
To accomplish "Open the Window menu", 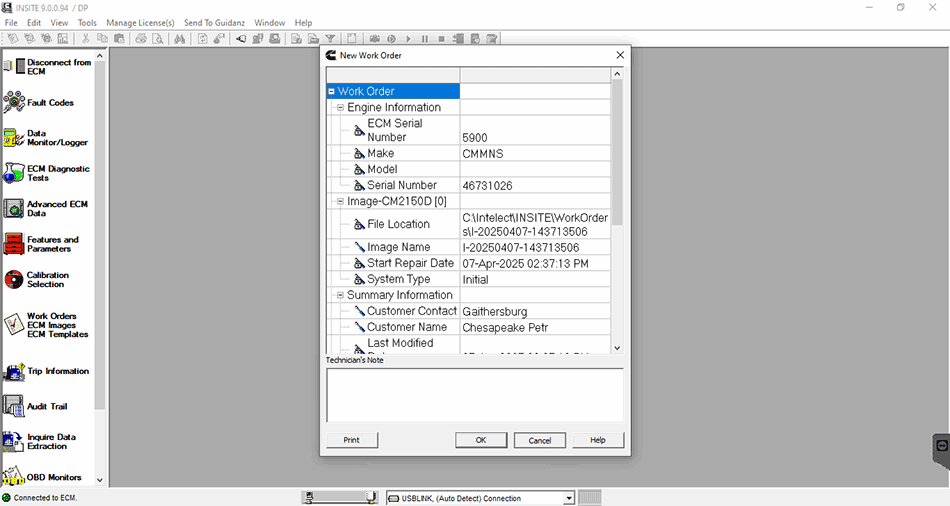I will tap(270, 23).
